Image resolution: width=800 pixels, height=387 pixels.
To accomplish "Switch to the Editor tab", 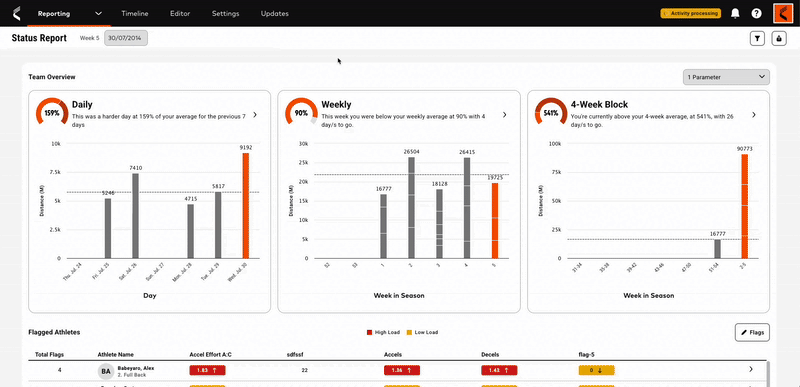I will click(180, 14).
